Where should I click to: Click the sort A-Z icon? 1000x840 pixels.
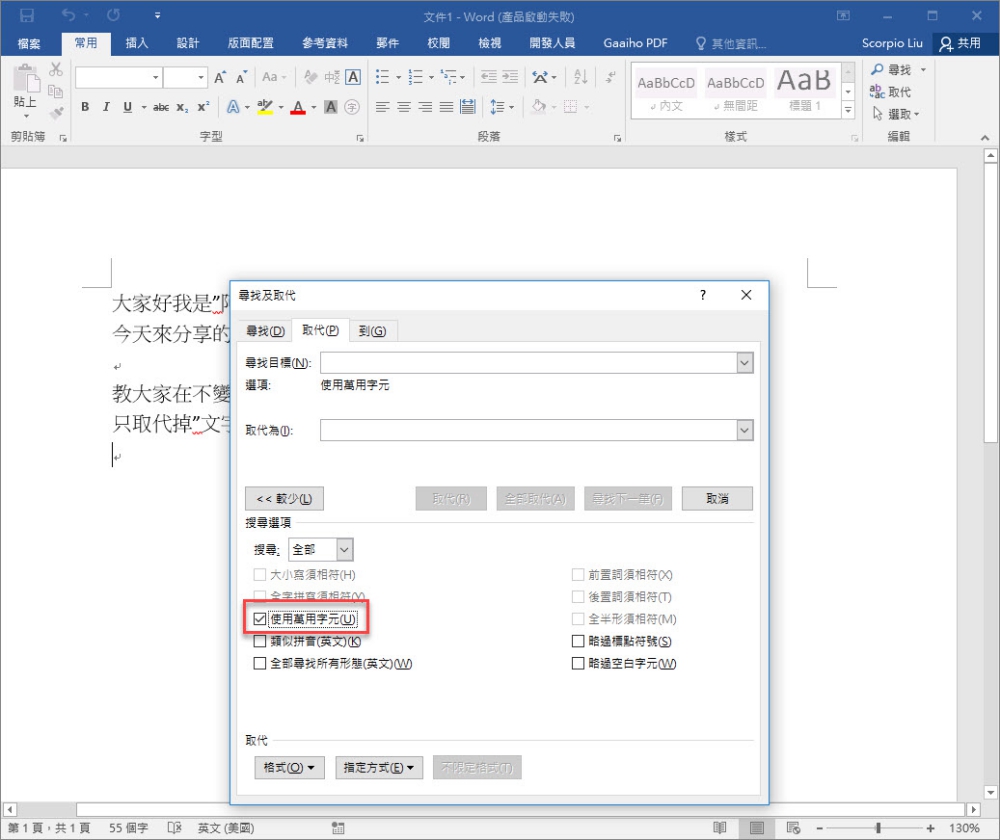click(x=580, y=78)
